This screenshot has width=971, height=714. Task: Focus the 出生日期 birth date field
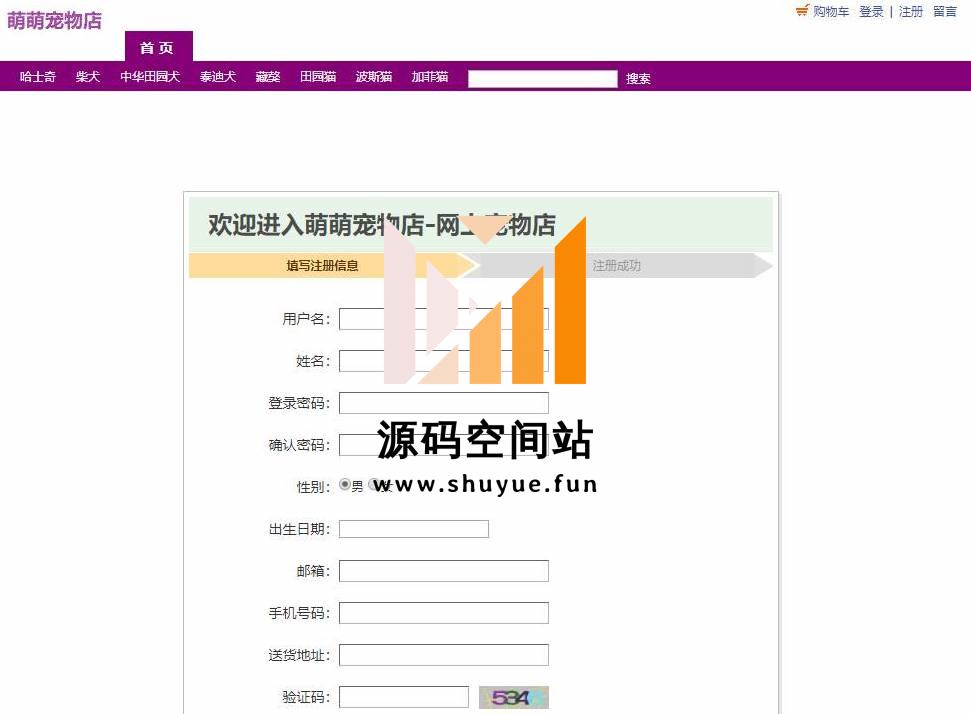pyautogui.click(x=413, y=529)
